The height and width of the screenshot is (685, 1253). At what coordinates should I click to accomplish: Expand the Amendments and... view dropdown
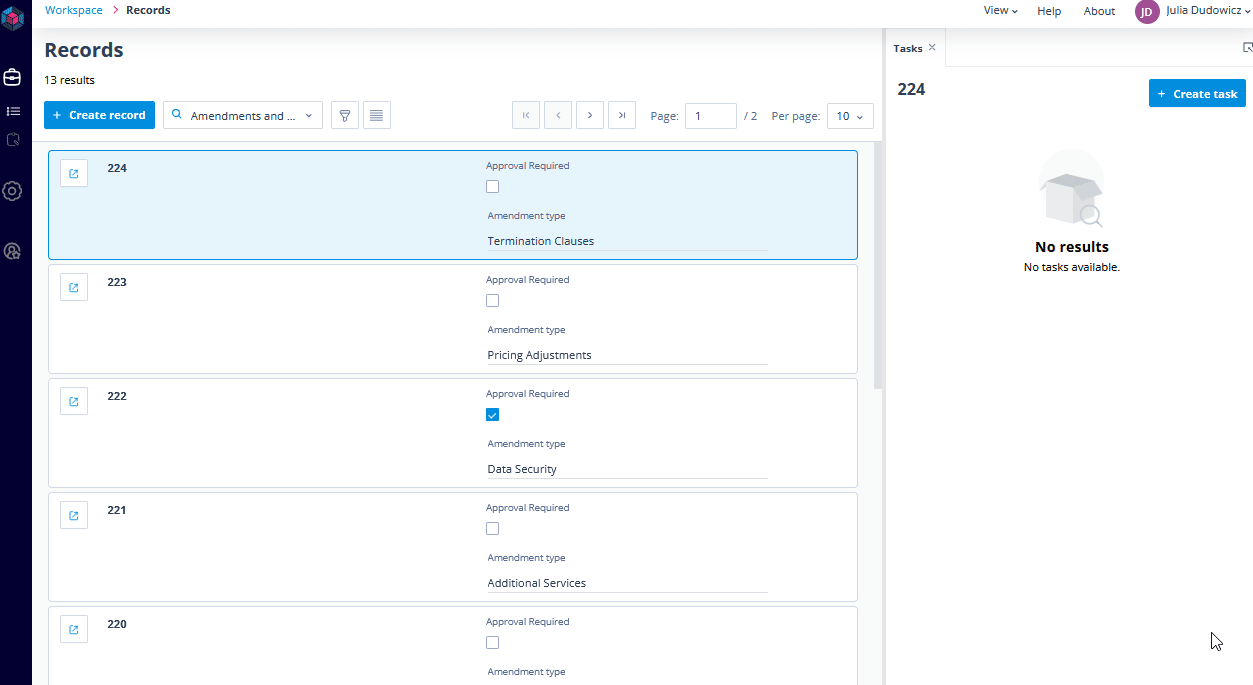coord(243,116)
